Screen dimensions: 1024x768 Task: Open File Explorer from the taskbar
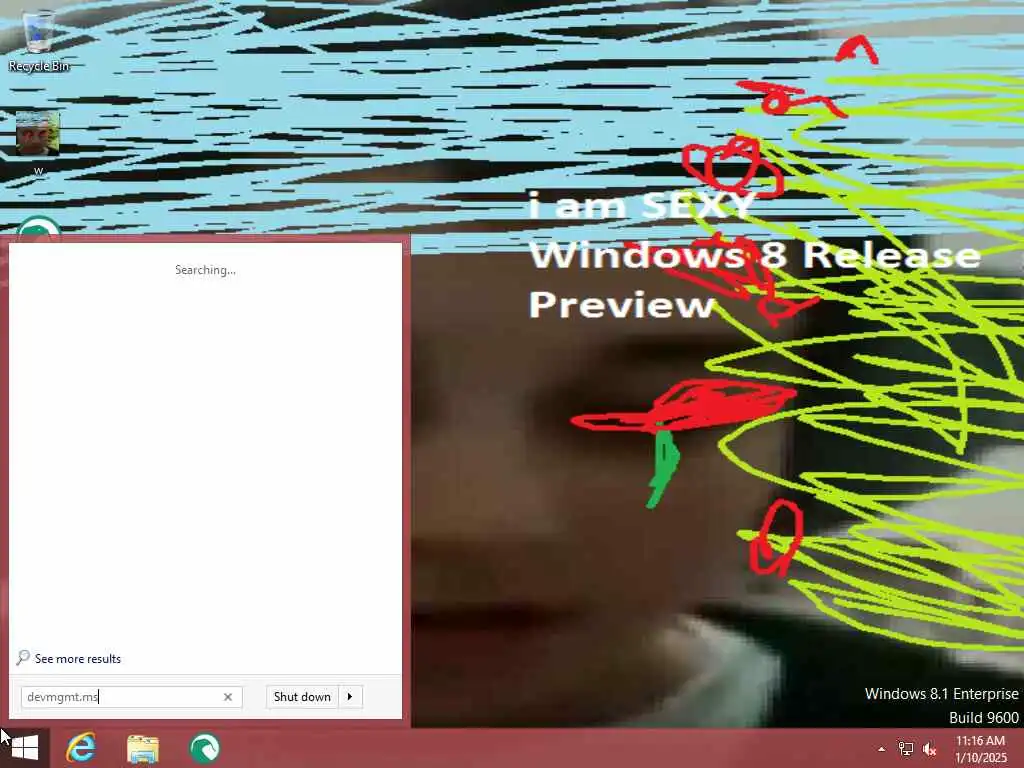(142, 748)
